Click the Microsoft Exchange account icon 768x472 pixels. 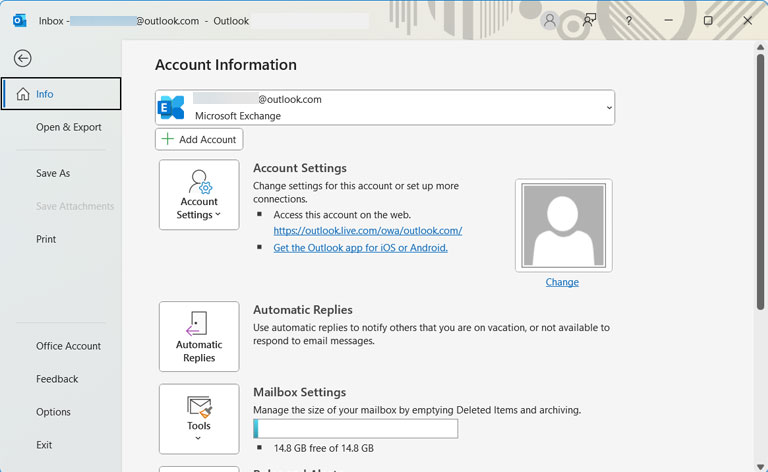171,107
